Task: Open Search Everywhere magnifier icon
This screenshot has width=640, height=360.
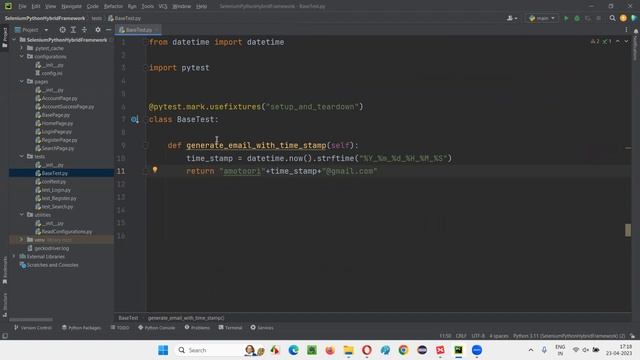Action: [x=612, y=18]
